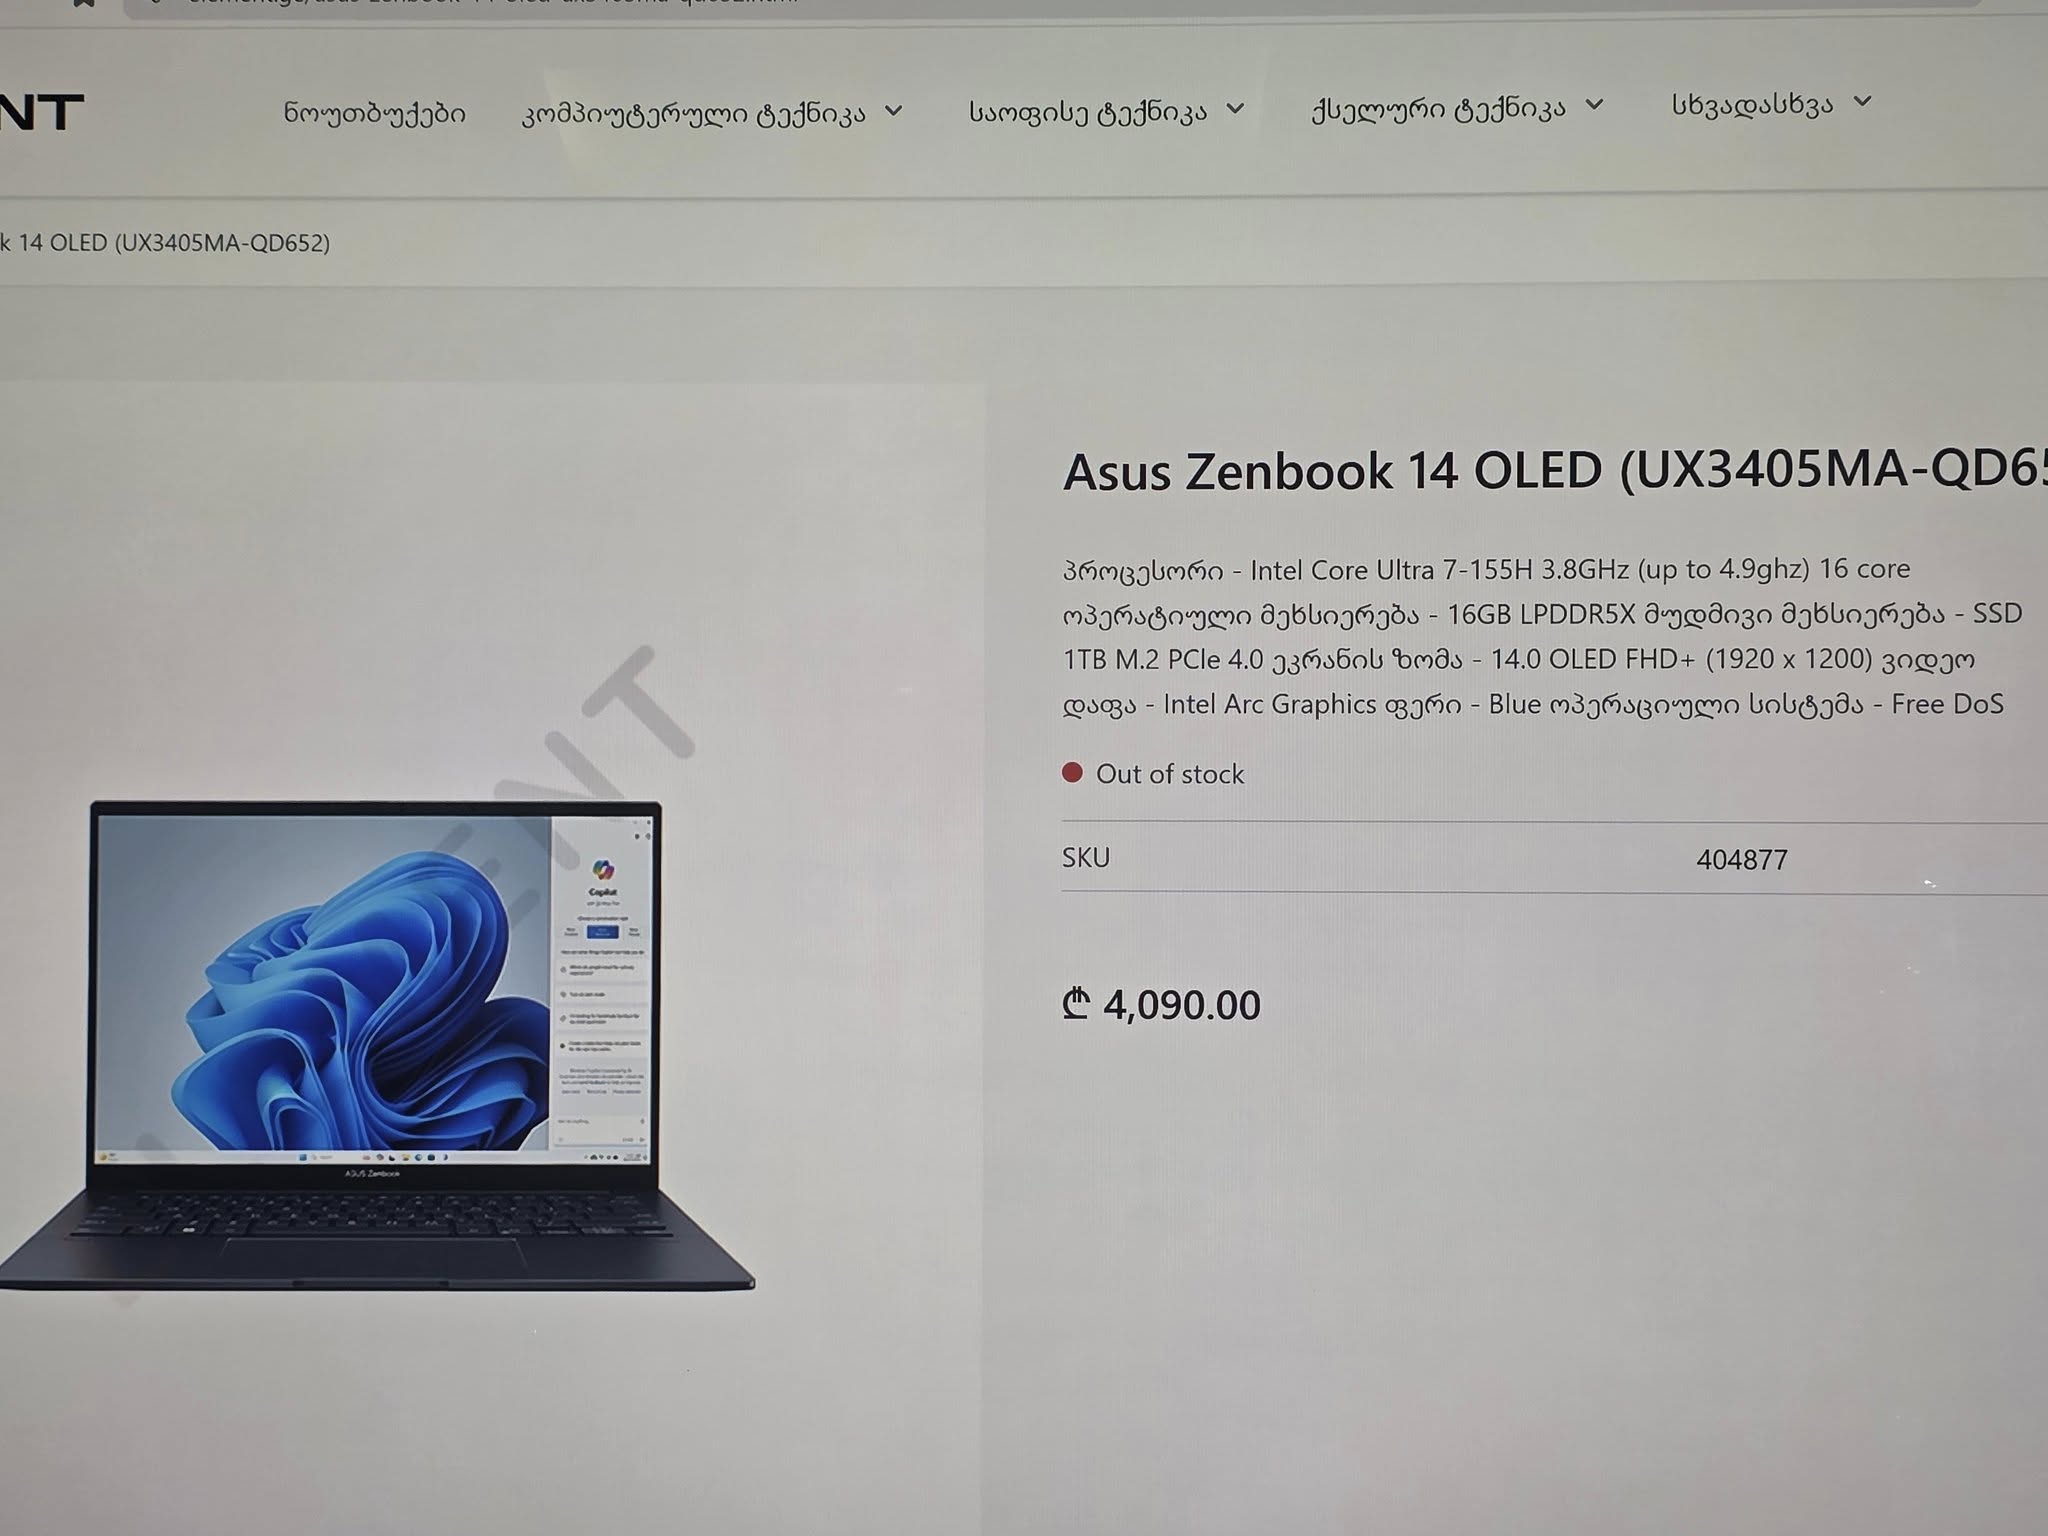This screenshot has width=2048, height=1536.
Task: Click the lari currency symbol by the price
Action: coord(1076,1003)
